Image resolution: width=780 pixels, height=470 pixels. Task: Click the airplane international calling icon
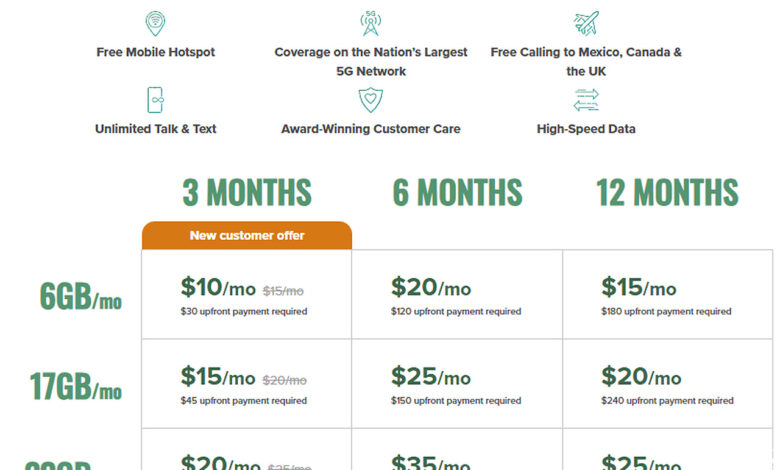(586, 23)
